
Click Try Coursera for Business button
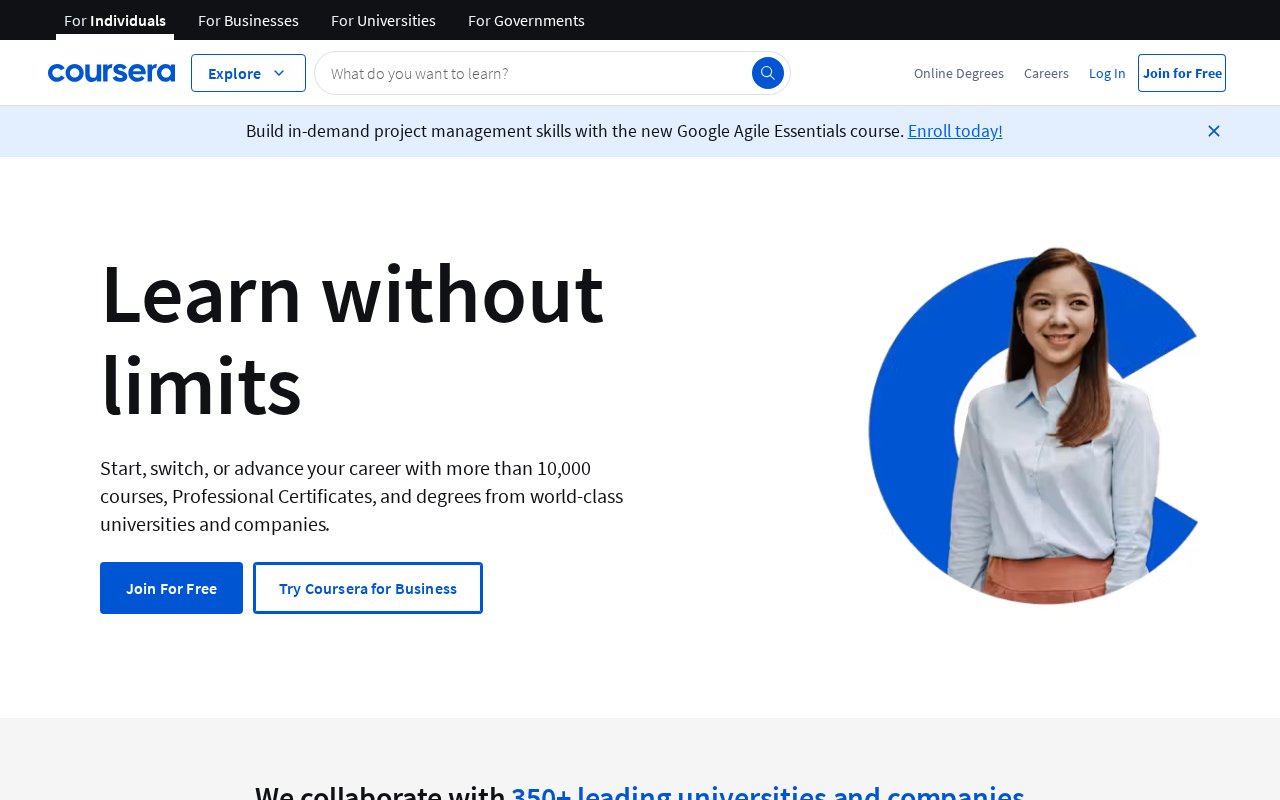click(368, 588)
